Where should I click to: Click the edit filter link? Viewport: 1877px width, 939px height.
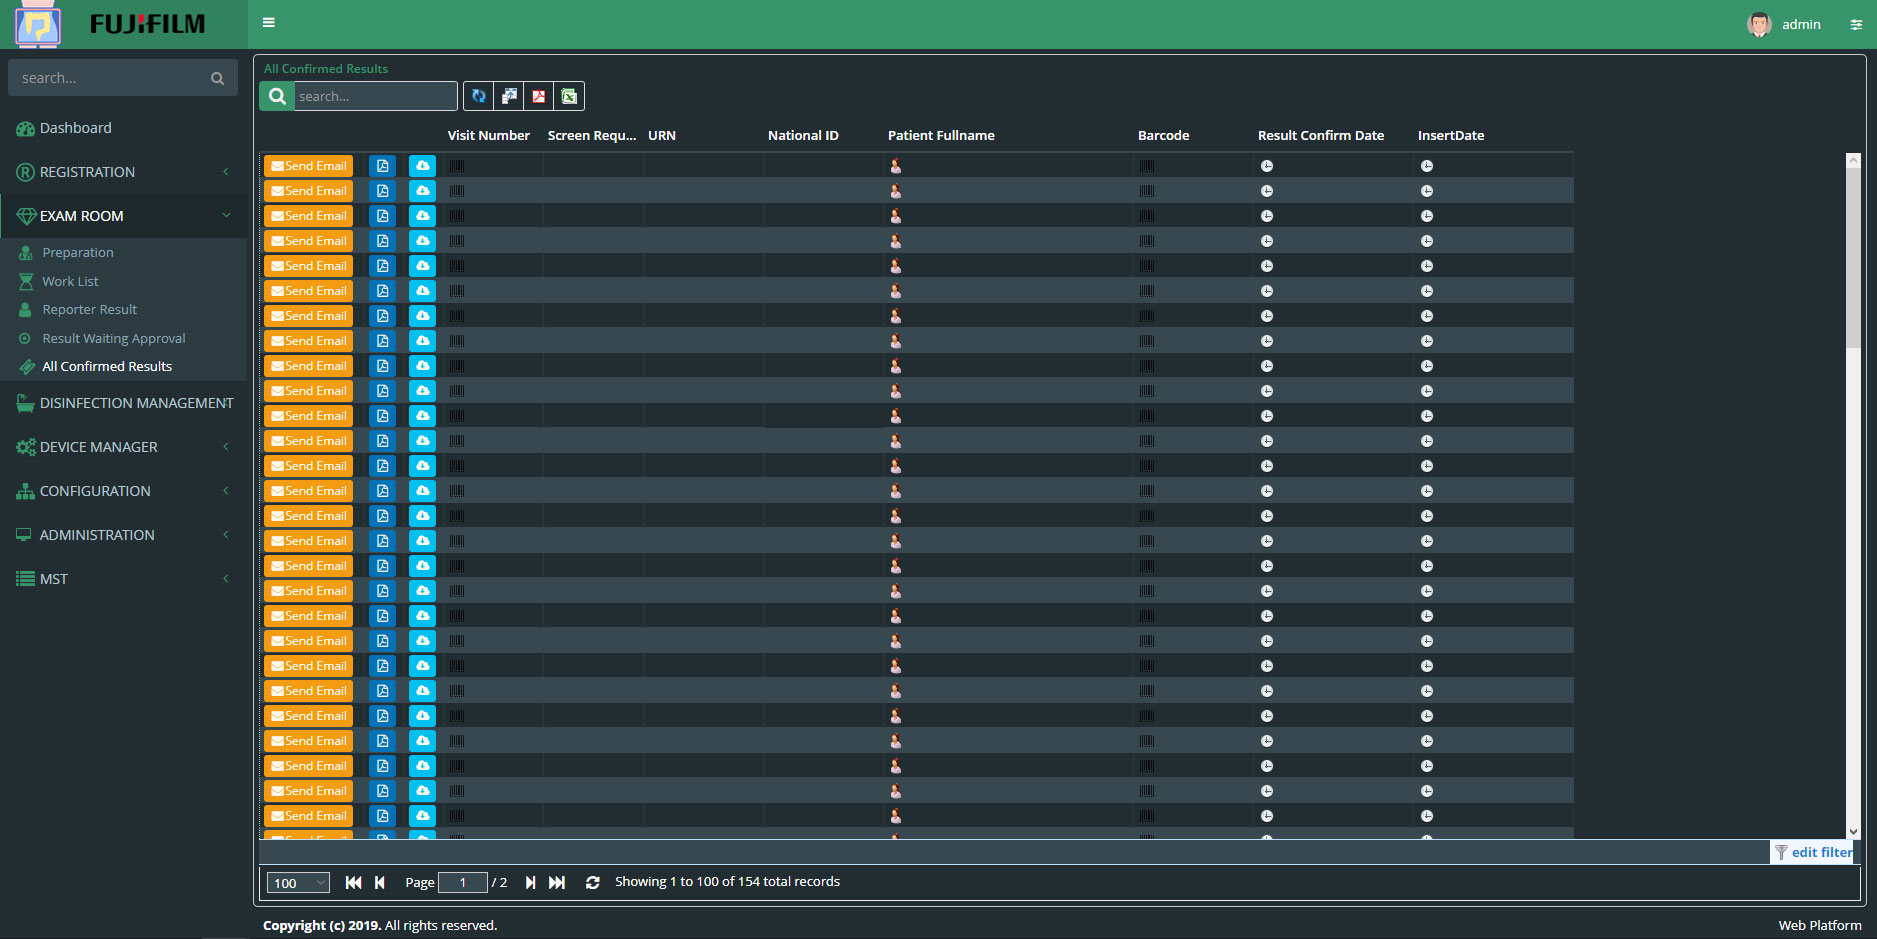point(1814,852)
